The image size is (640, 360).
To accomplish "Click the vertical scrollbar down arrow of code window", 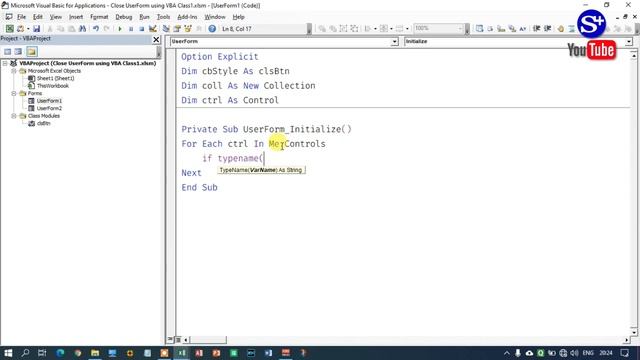I will [634, 332].
